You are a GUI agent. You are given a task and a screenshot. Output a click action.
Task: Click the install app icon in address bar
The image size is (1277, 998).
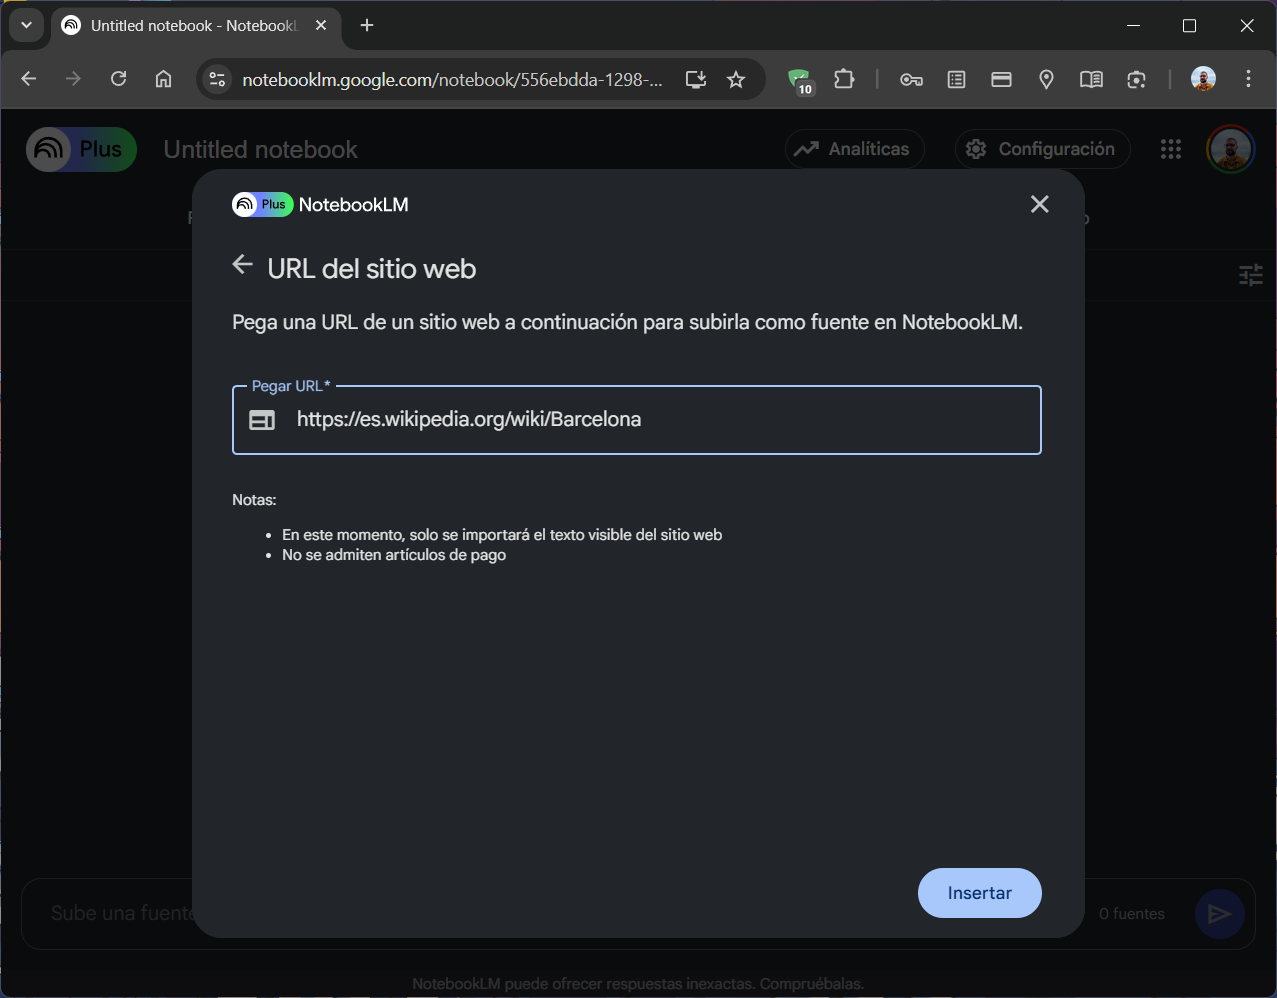tap(696, 80)
